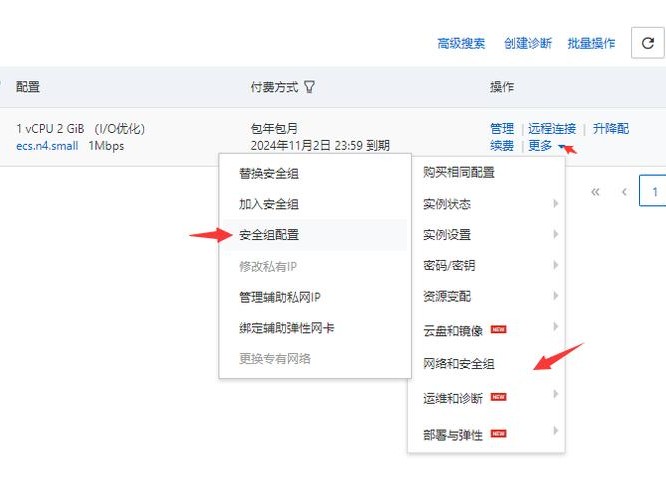Click the 管理 link
The height and width of the screenshot is (500, 666).
(x=502, y=128)
